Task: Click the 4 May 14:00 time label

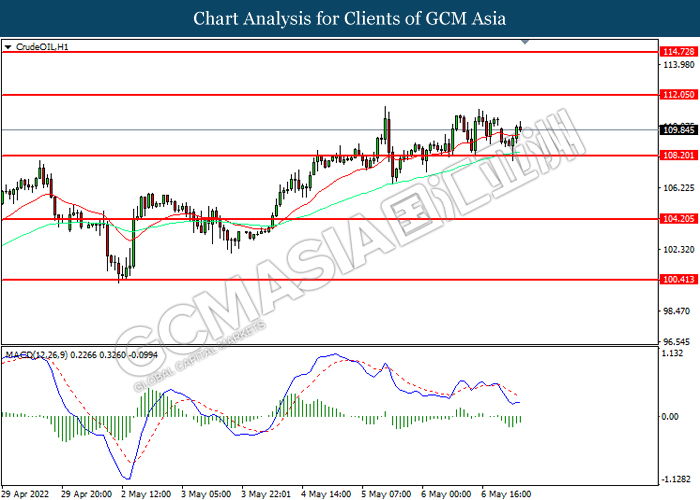Action: (326, 494)
